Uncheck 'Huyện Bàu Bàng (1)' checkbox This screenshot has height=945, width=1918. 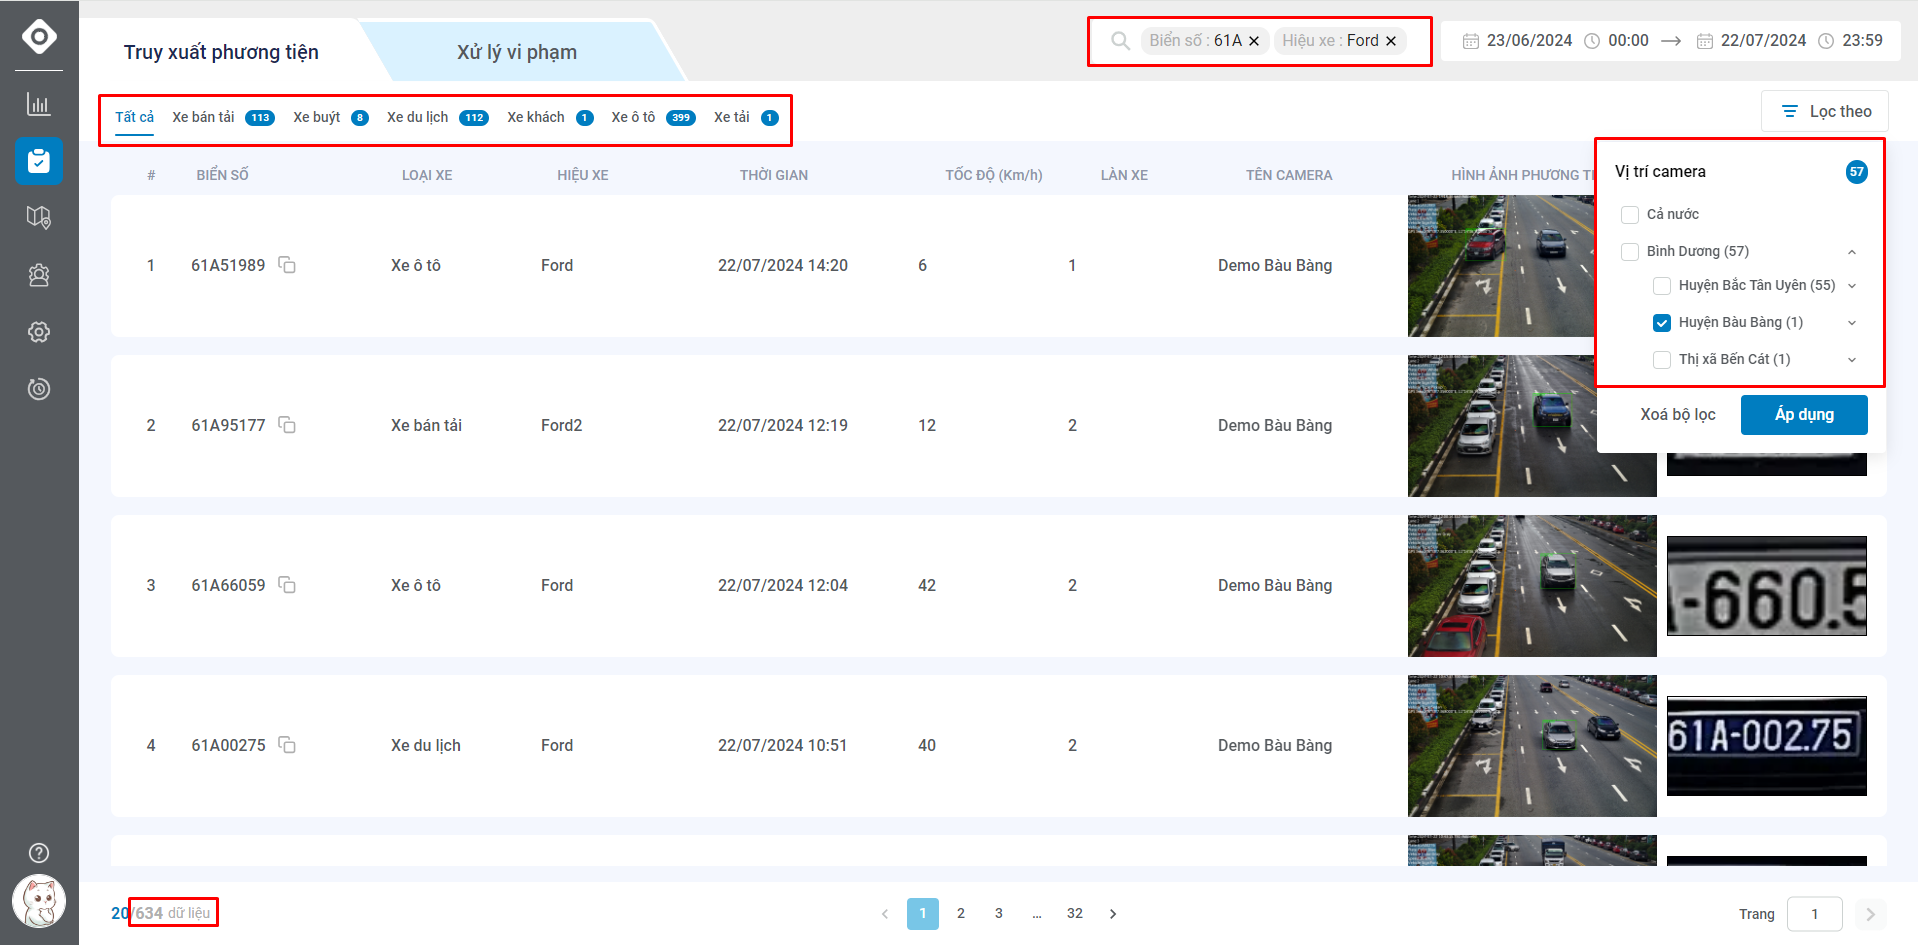(1662, 323)
